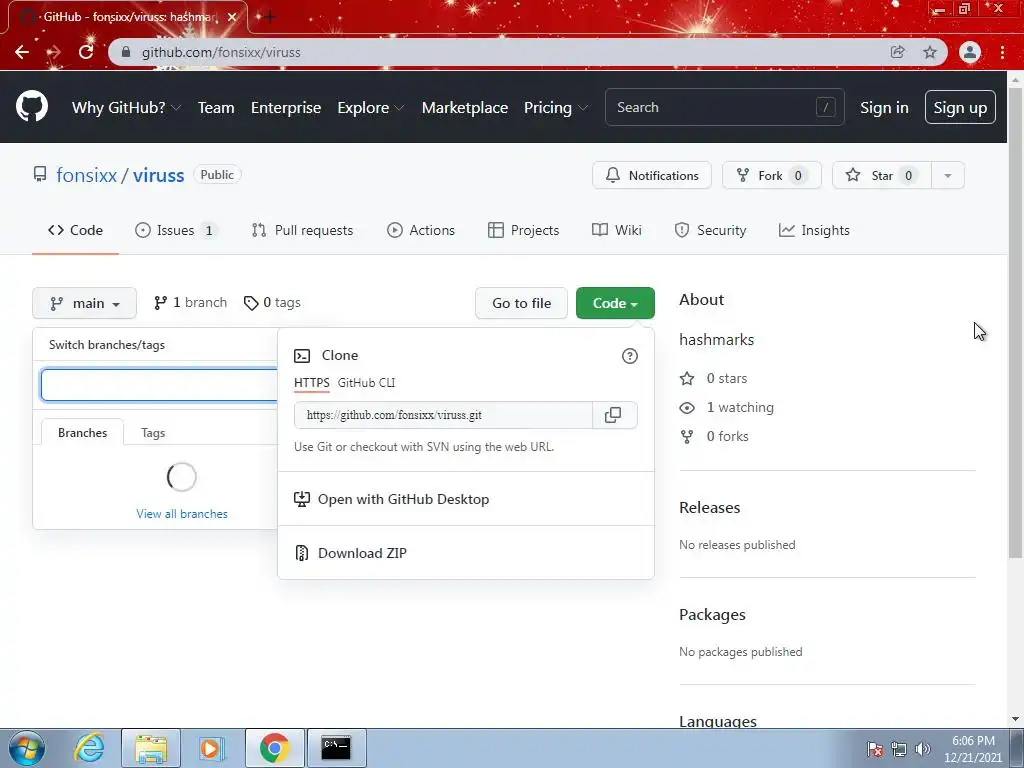1024x768 pixels.
Task: Click the Go to file button
Action: coord(521,303)
